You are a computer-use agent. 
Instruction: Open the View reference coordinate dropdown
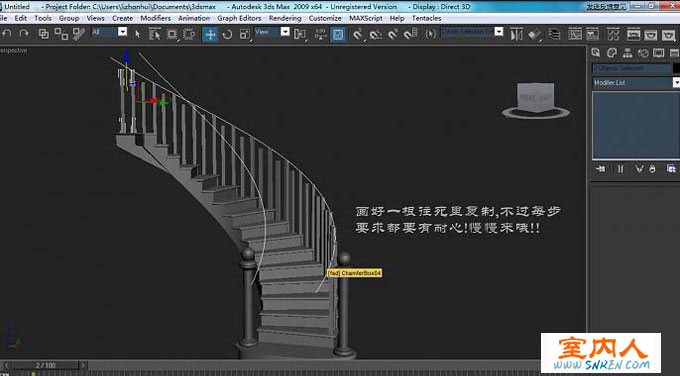point(272,32)
